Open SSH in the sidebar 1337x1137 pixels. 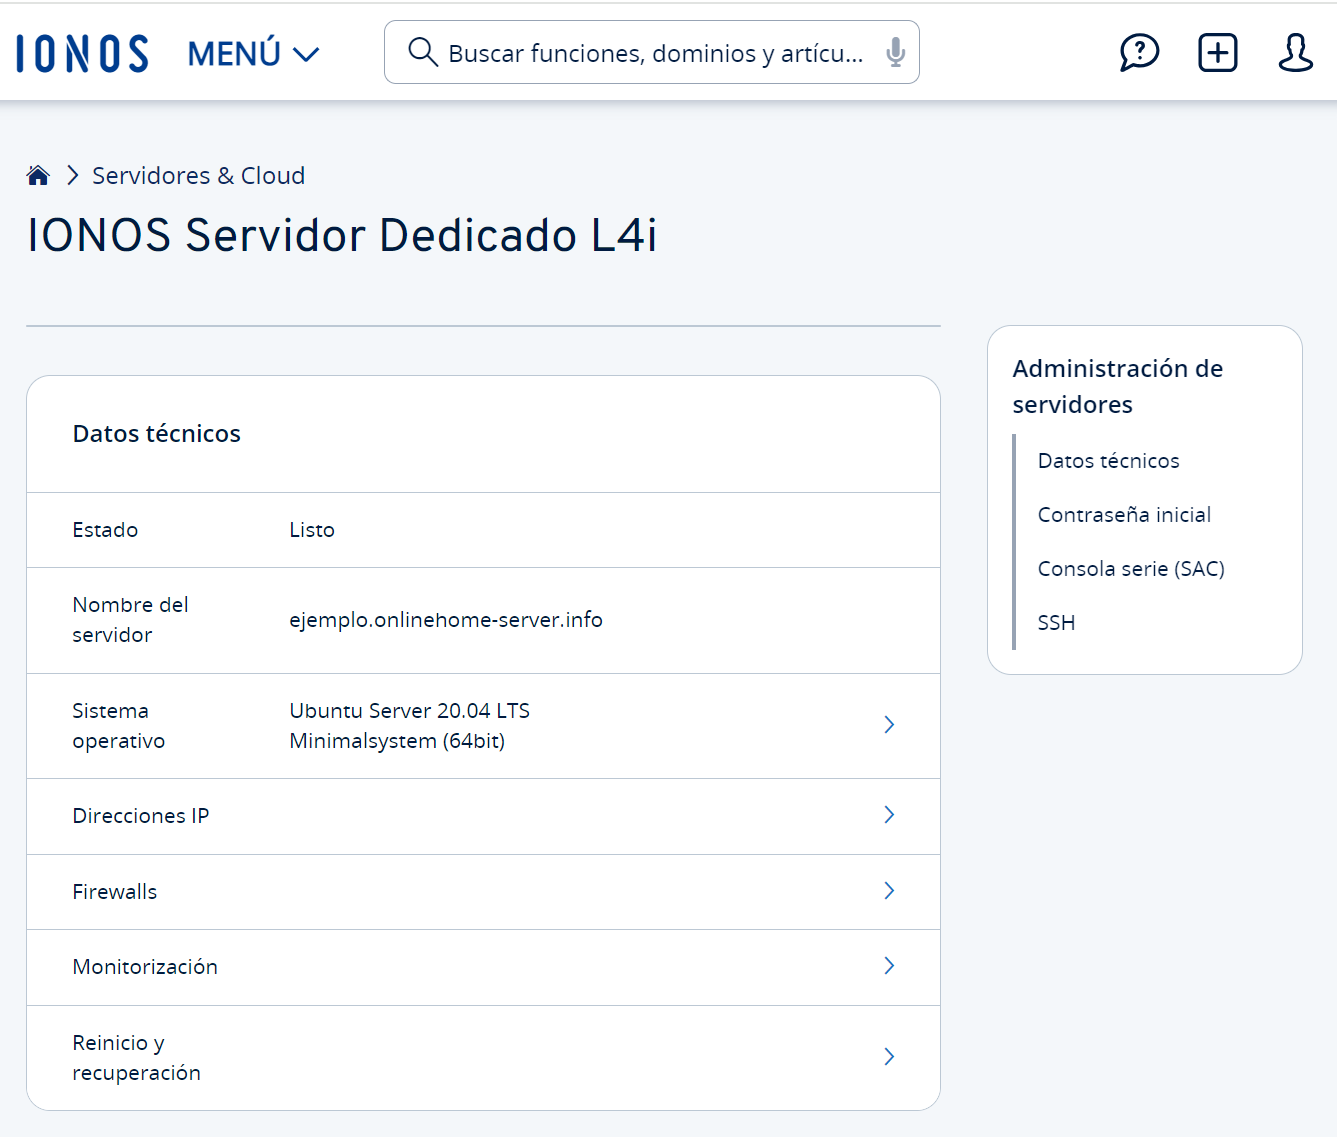pos(1056,623)
